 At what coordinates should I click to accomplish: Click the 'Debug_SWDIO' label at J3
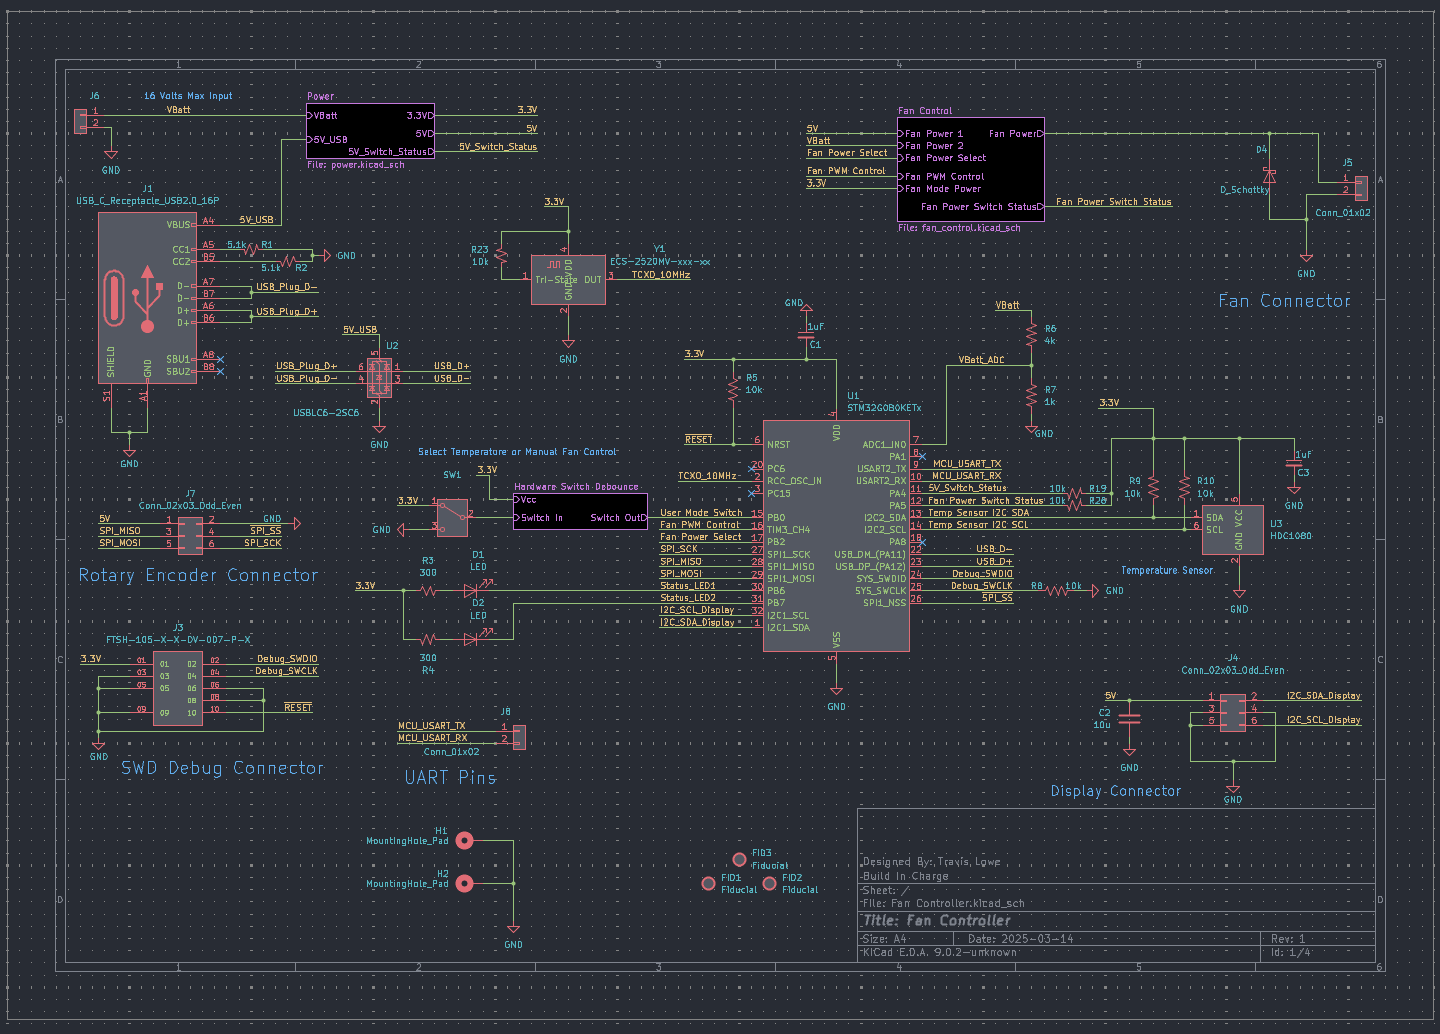coord(287,659)
